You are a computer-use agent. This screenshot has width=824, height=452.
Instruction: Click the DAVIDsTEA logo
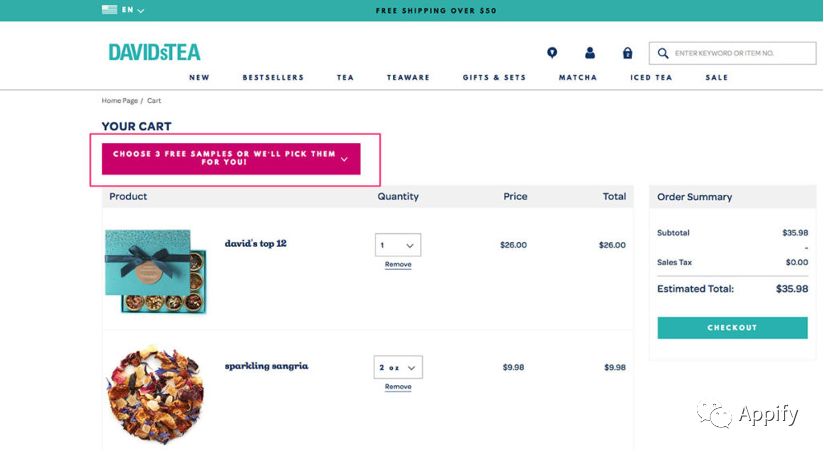(154, 52)
